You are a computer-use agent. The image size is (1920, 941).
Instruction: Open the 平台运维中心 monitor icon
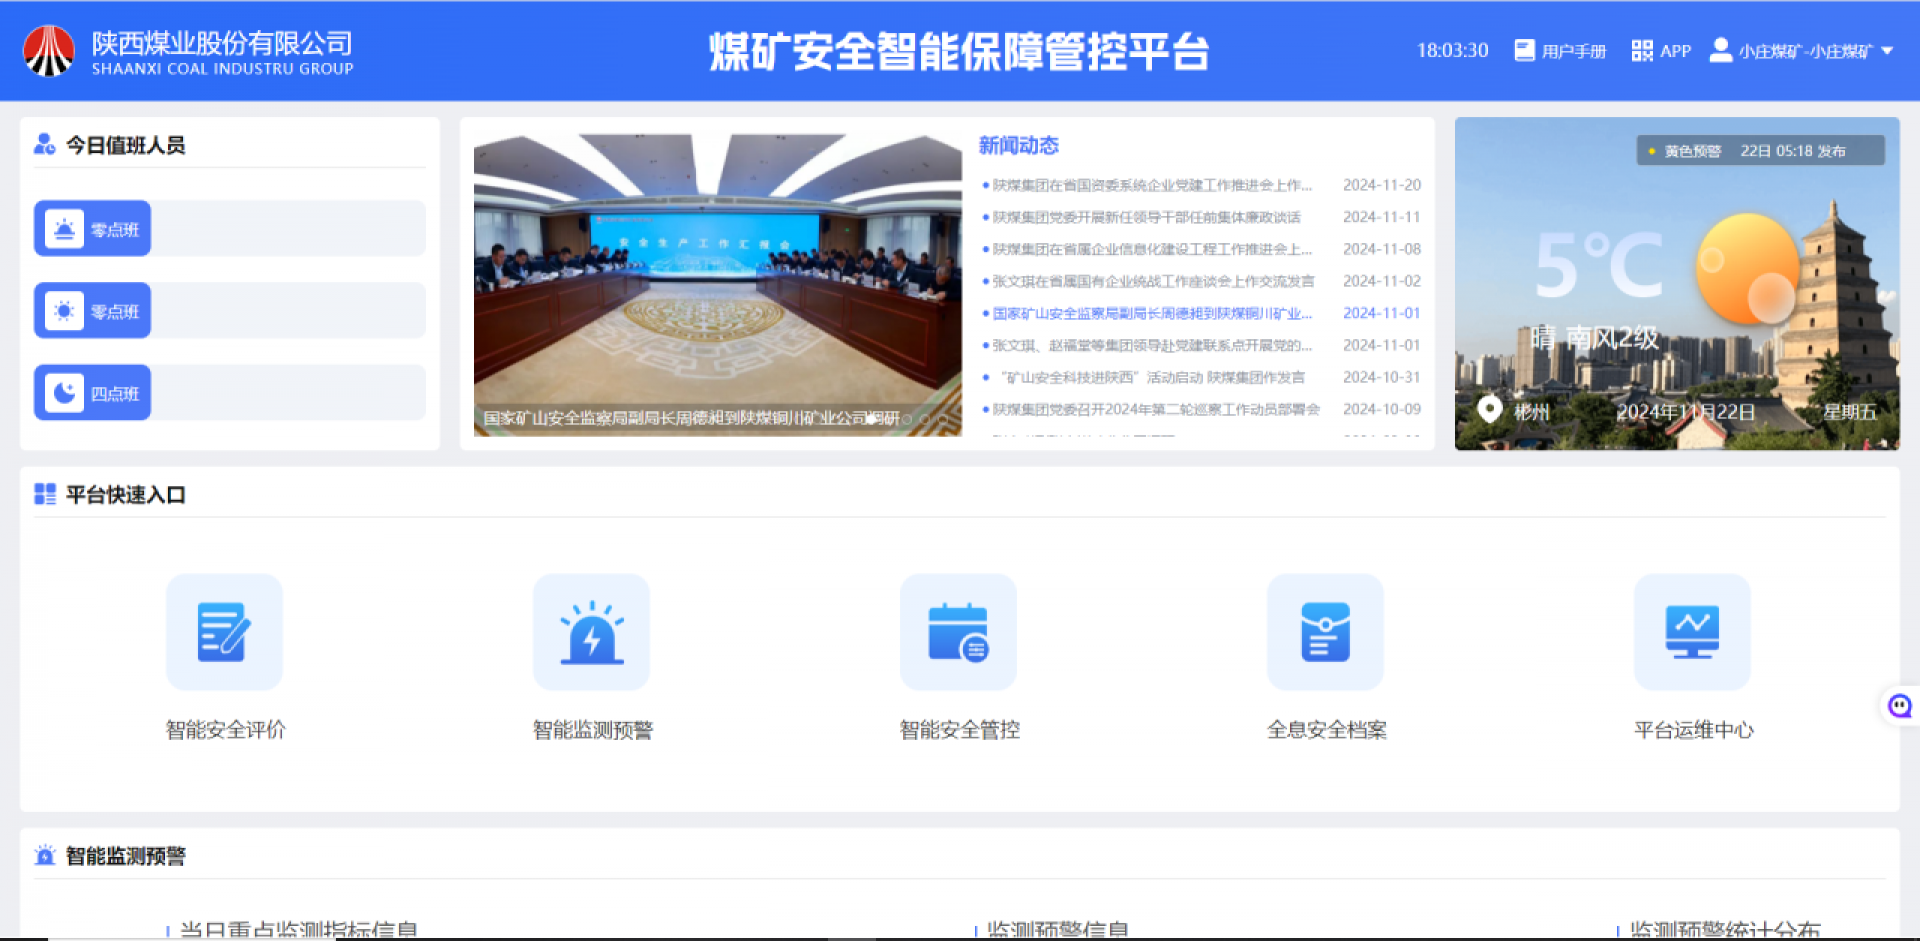1692,632
